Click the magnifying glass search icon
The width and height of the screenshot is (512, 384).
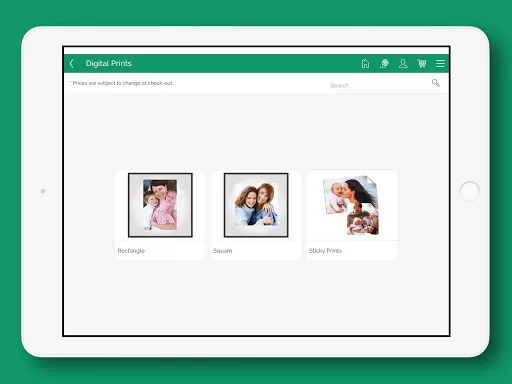tap(436, 83)
